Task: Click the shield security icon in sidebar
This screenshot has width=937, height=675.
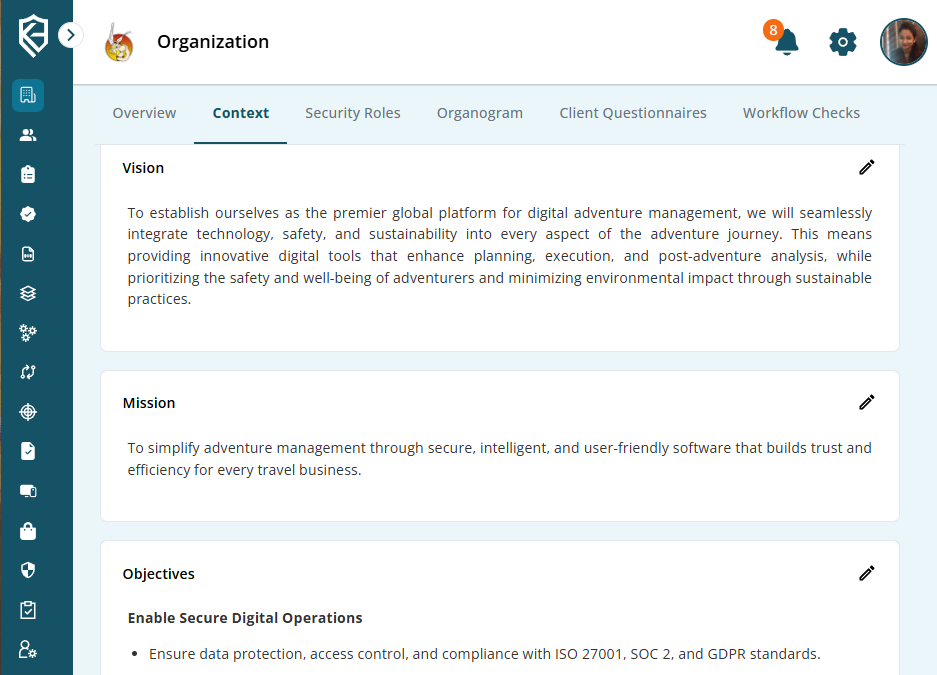Action: [x=27, y=570]
